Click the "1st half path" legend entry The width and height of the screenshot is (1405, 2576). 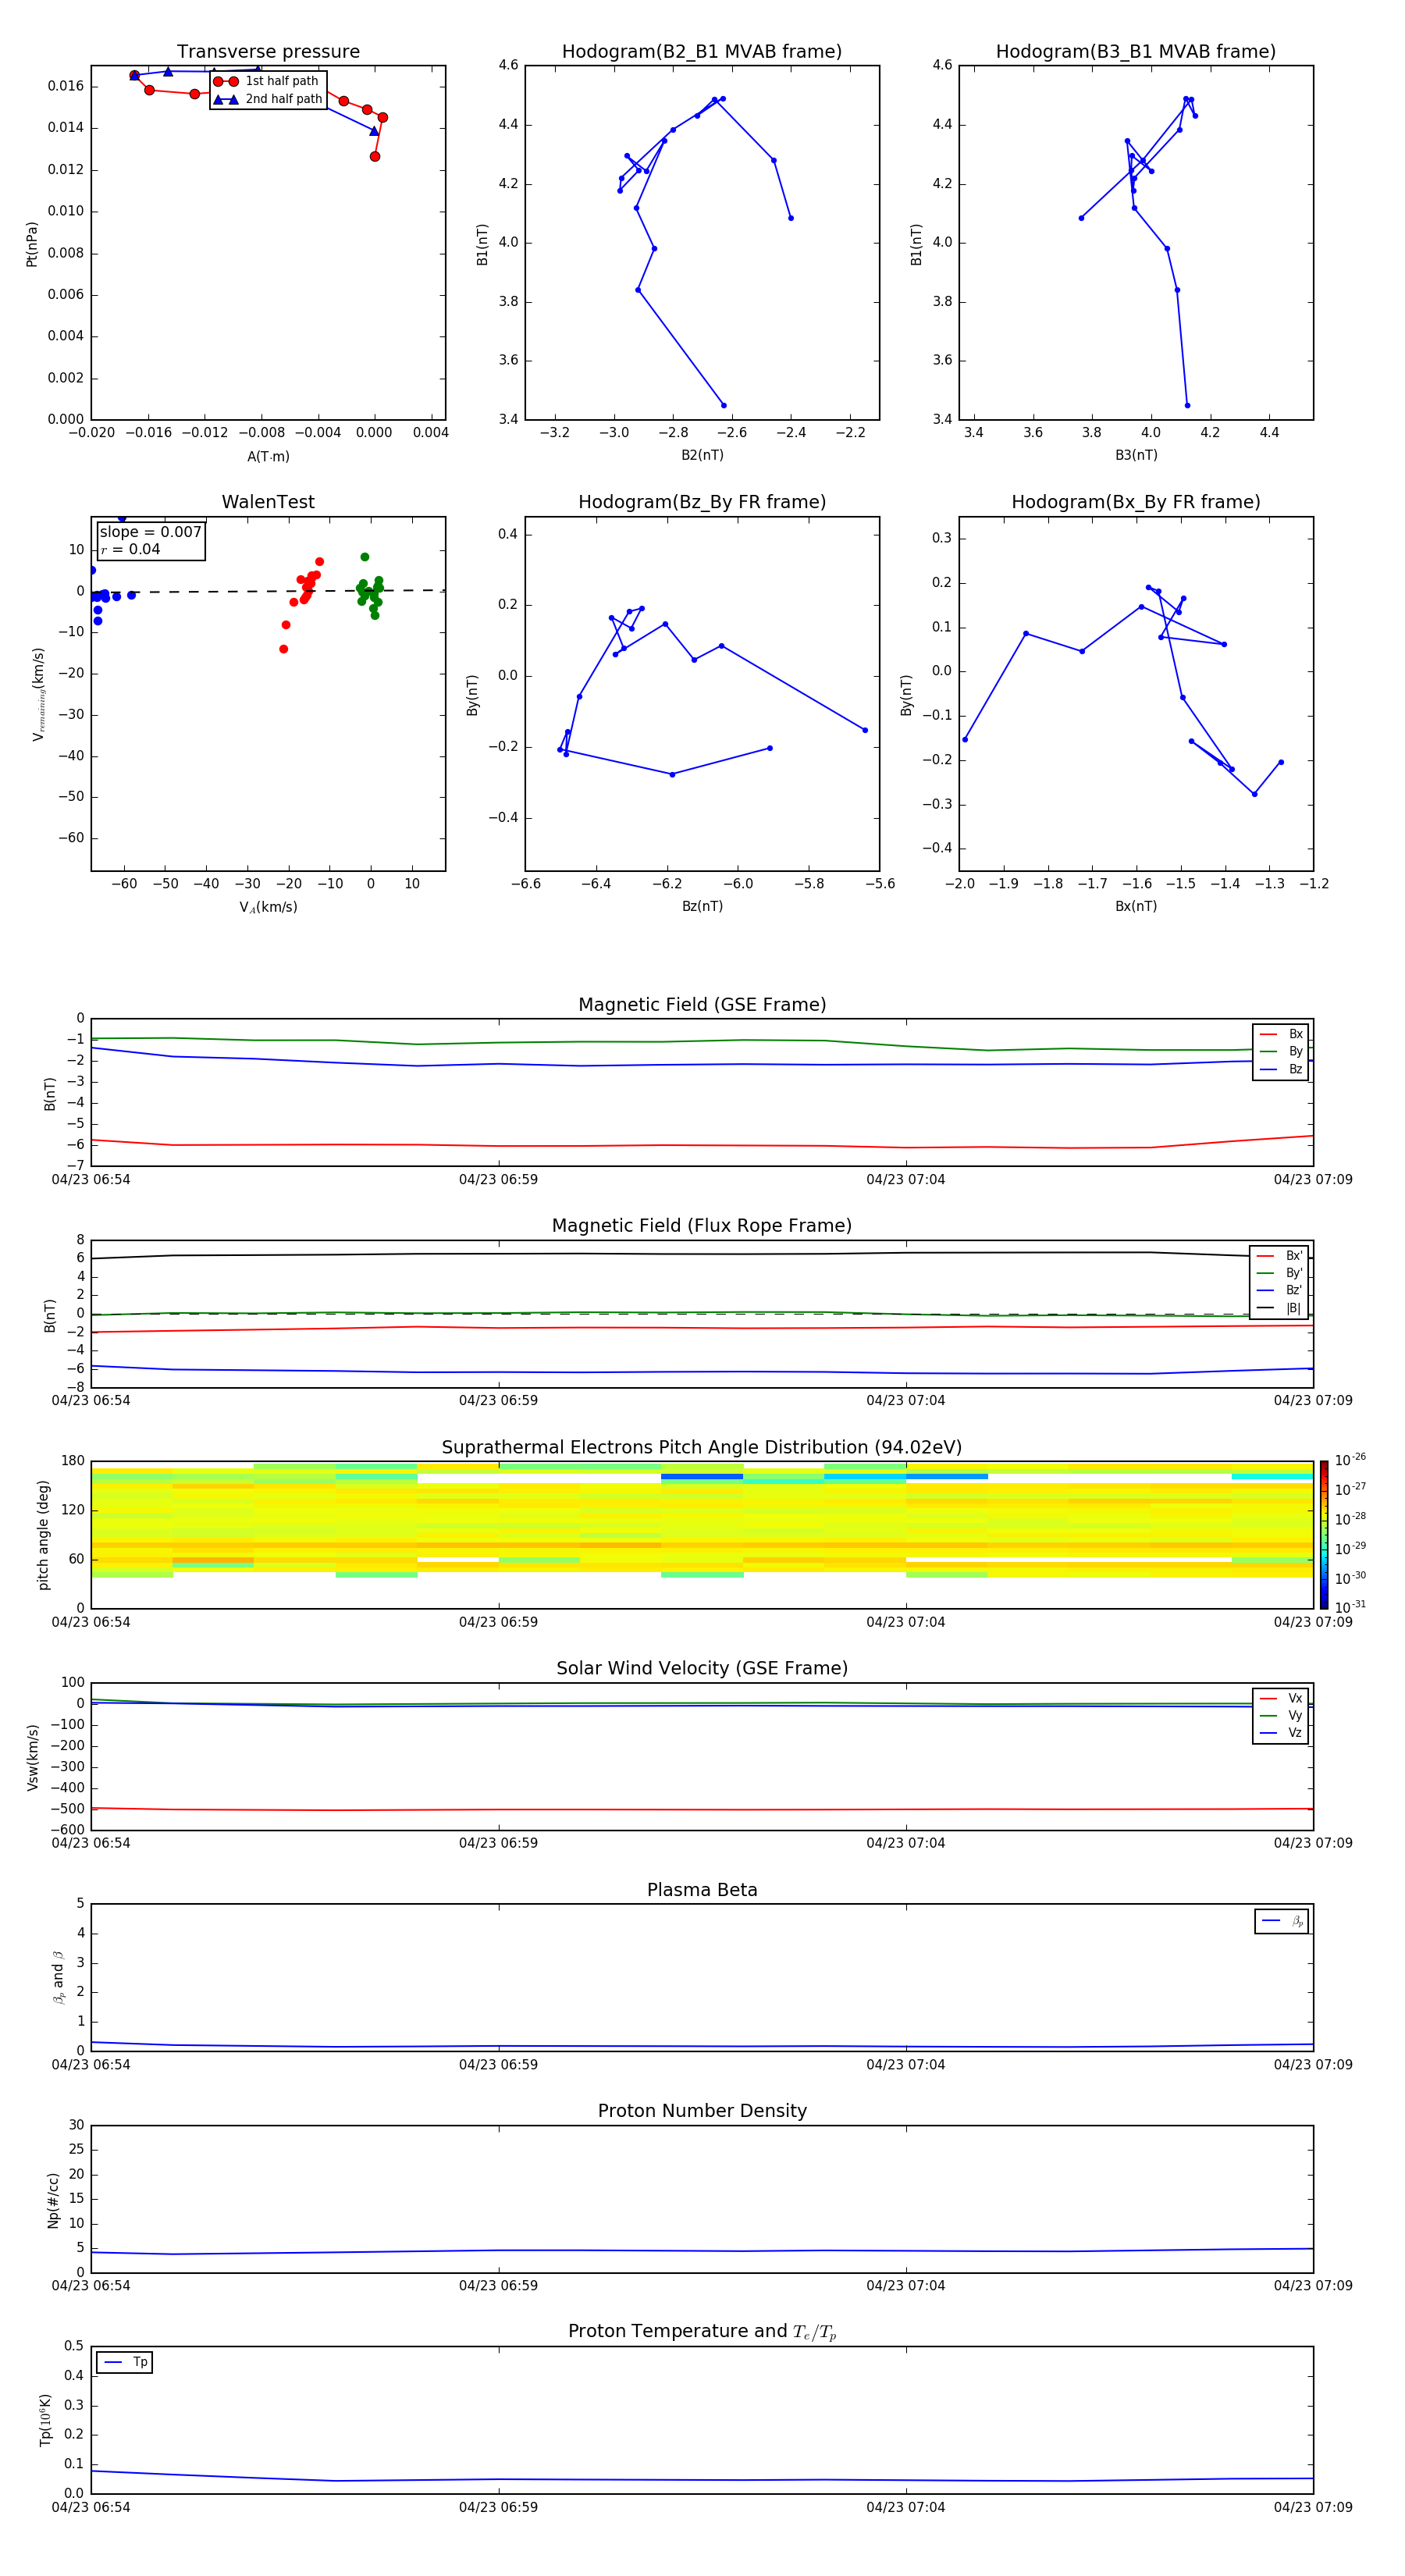[267, 81]
